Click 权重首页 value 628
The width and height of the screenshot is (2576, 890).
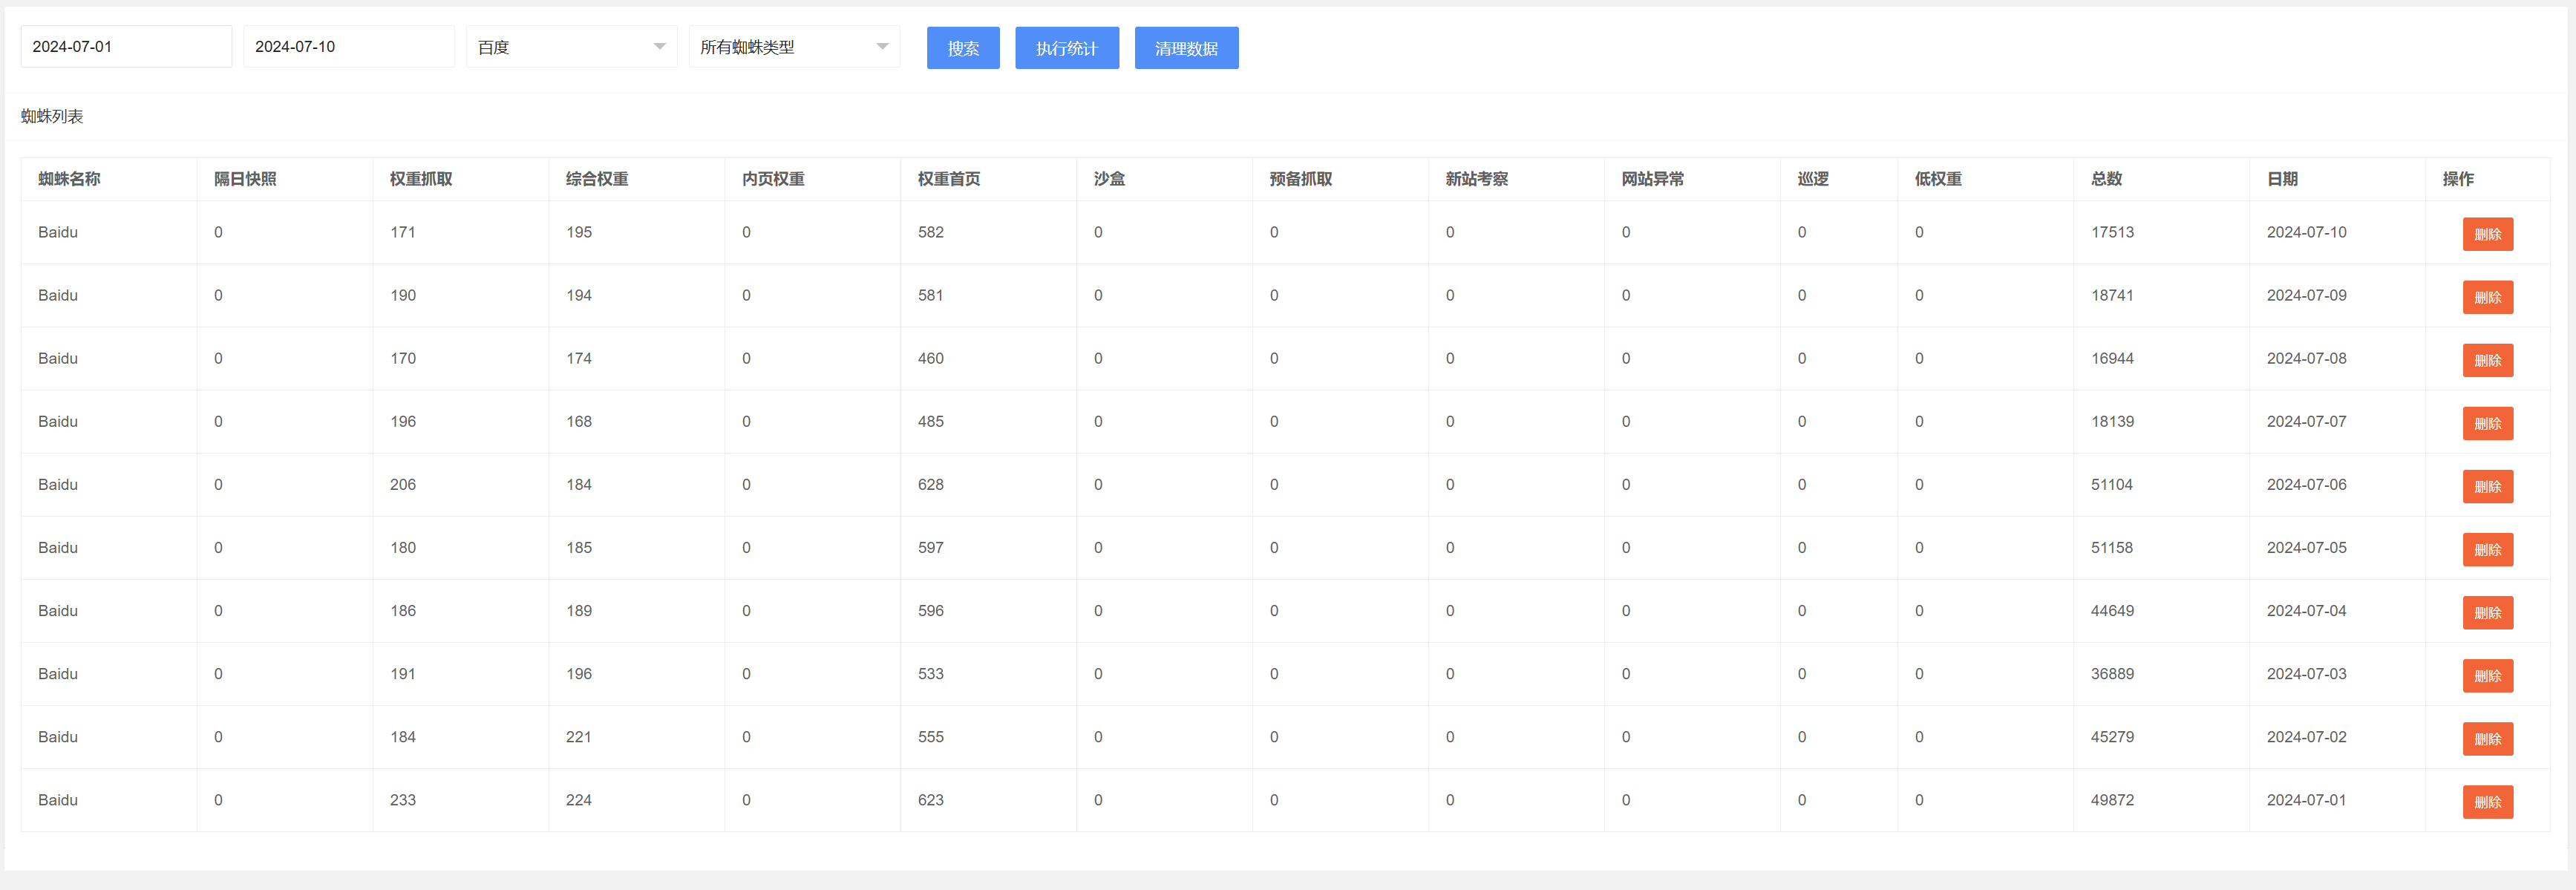click(931, 484)
